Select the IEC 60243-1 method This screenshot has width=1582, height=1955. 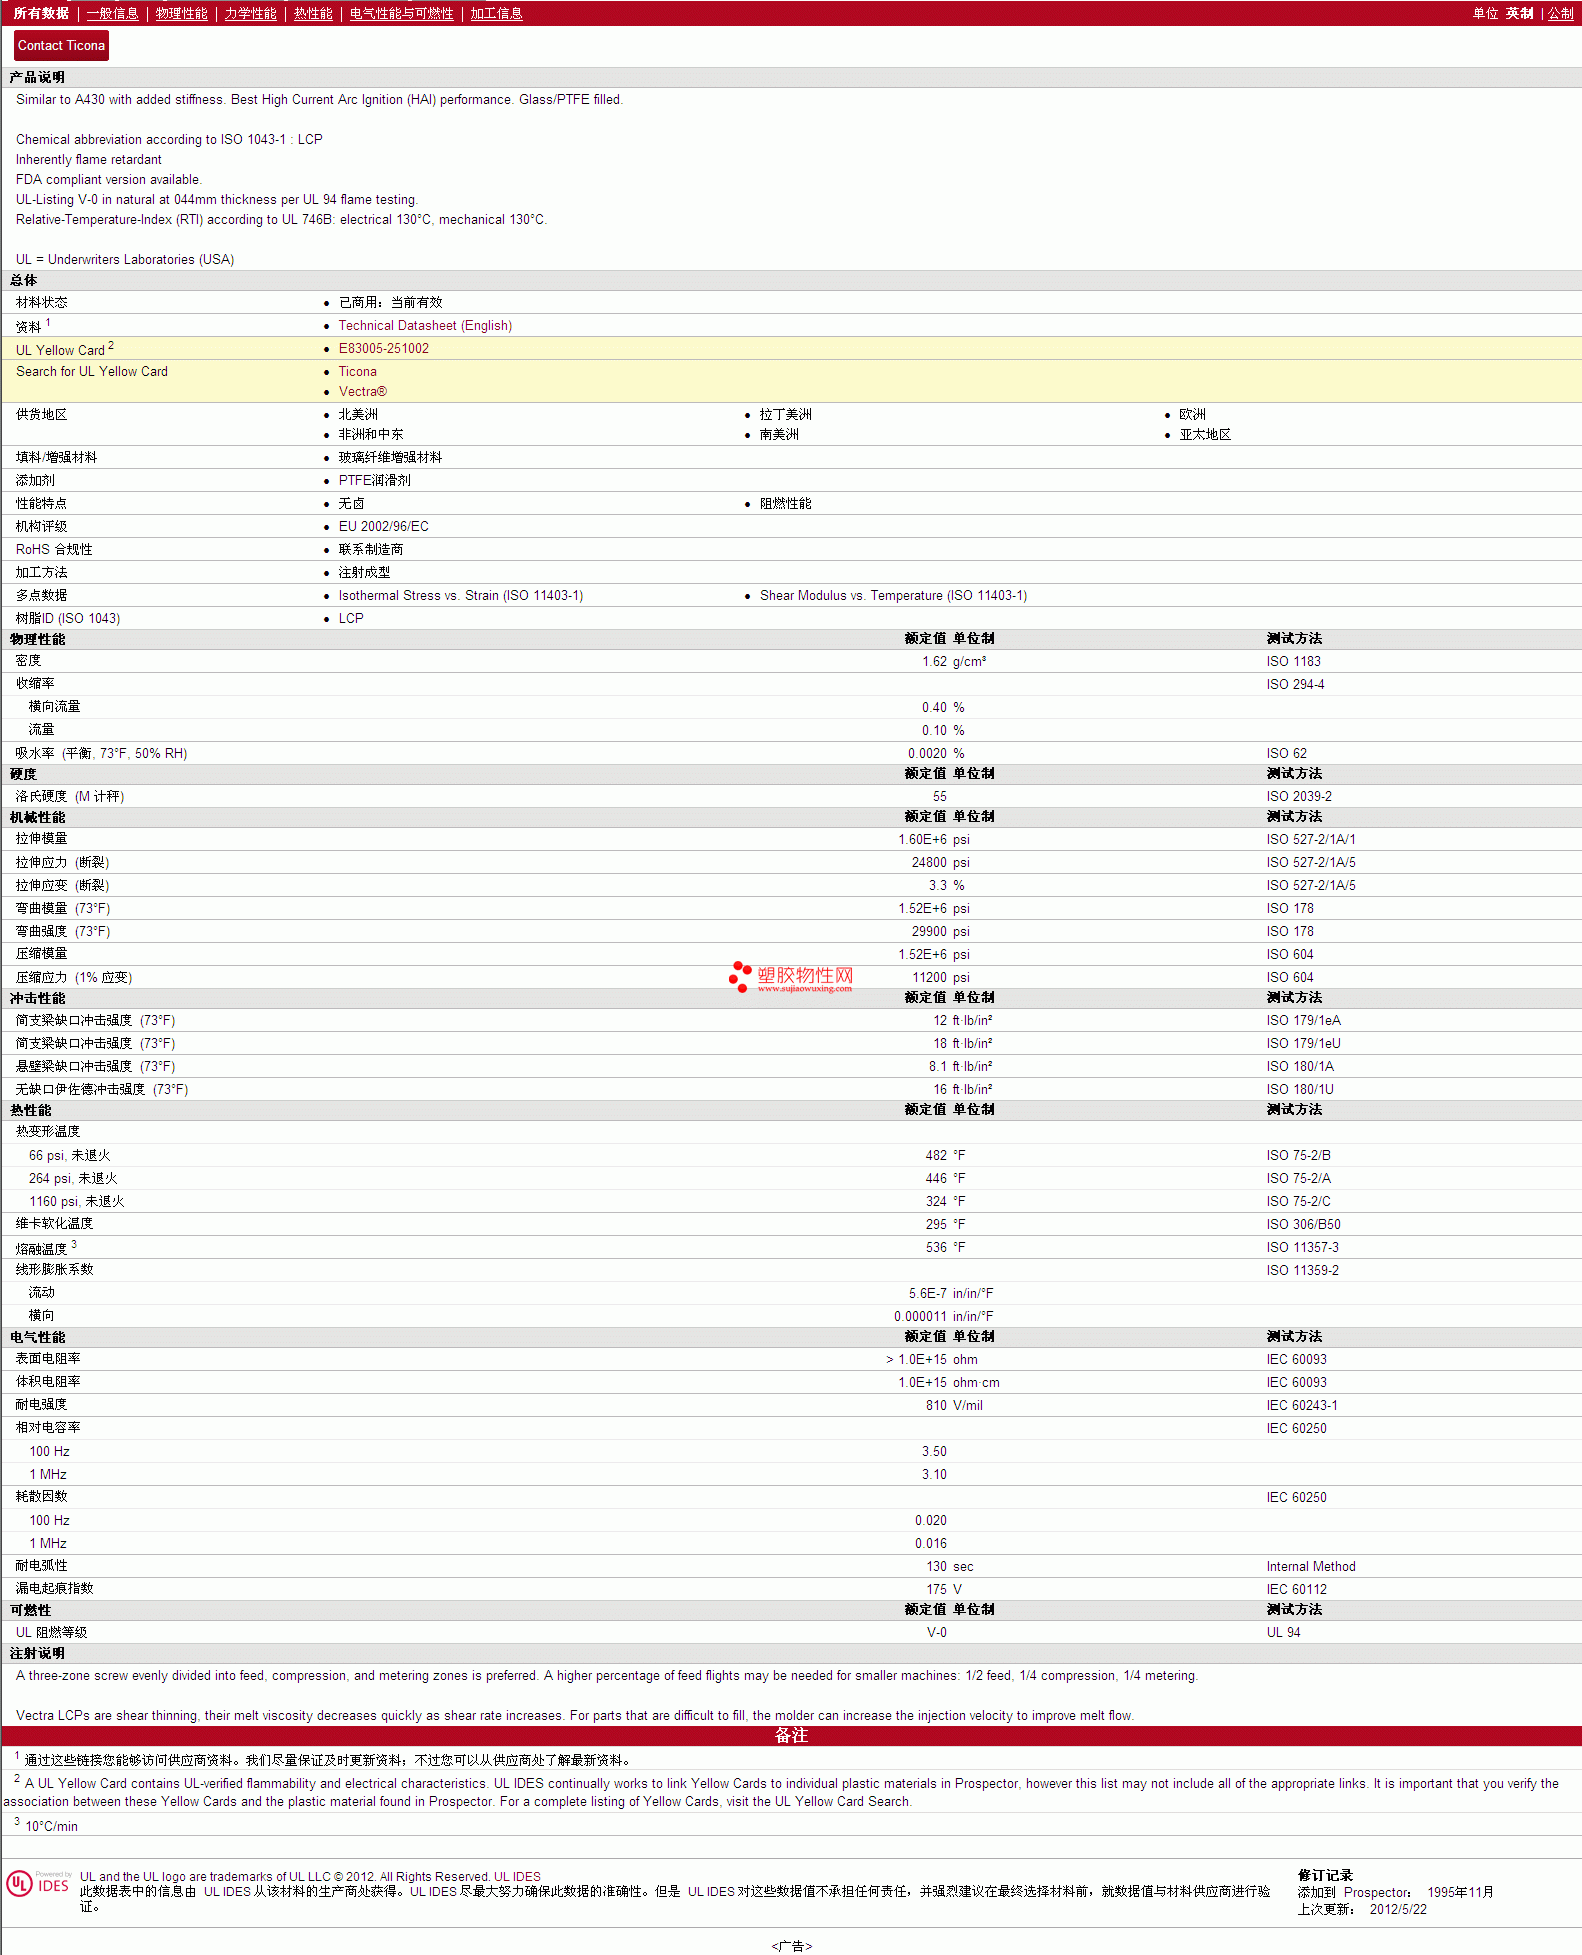point(1301,1405)
